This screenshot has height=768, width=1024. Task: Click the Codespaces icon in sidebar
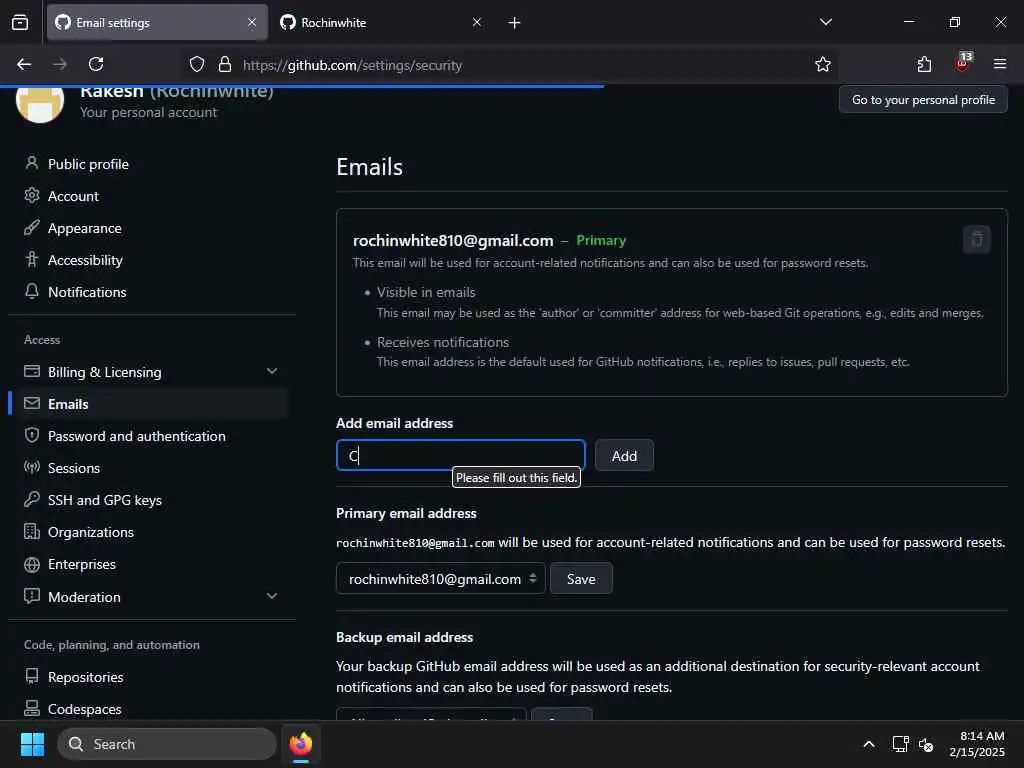coord(31,708)
